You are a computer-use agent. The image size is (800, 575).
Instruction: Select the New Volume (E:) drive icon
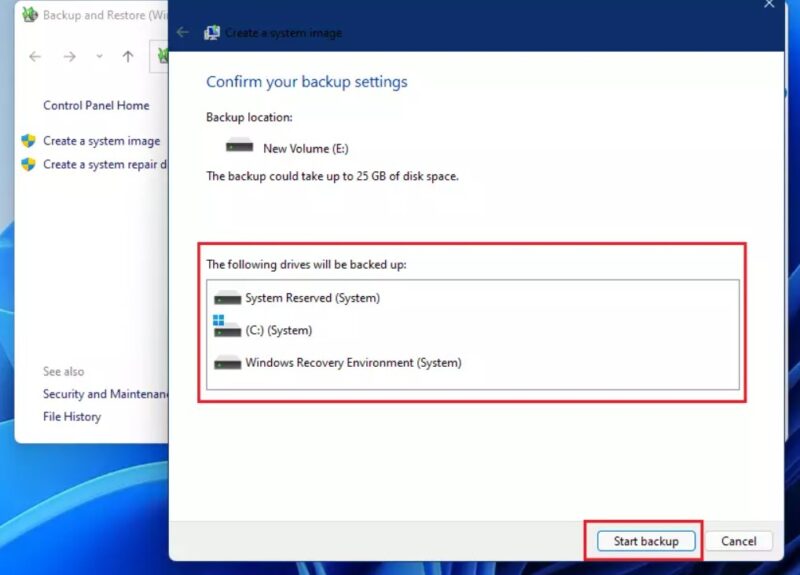pos(239,145)
